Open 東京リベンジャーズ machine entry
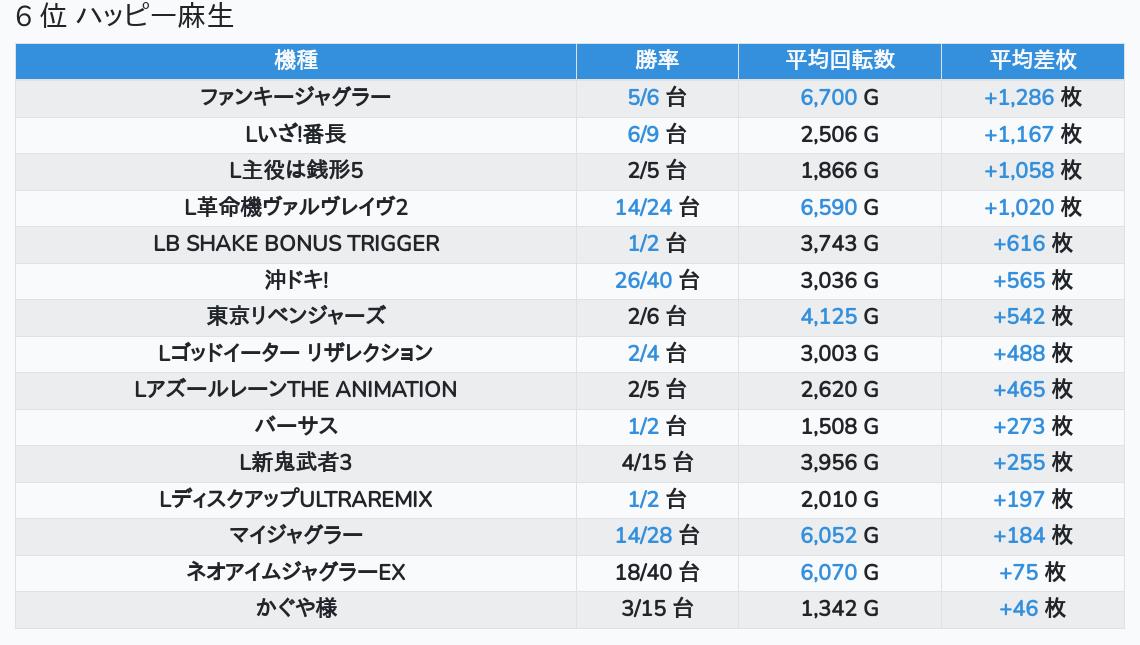This screenshot has height=645, width=1140. tap(295, 317)
